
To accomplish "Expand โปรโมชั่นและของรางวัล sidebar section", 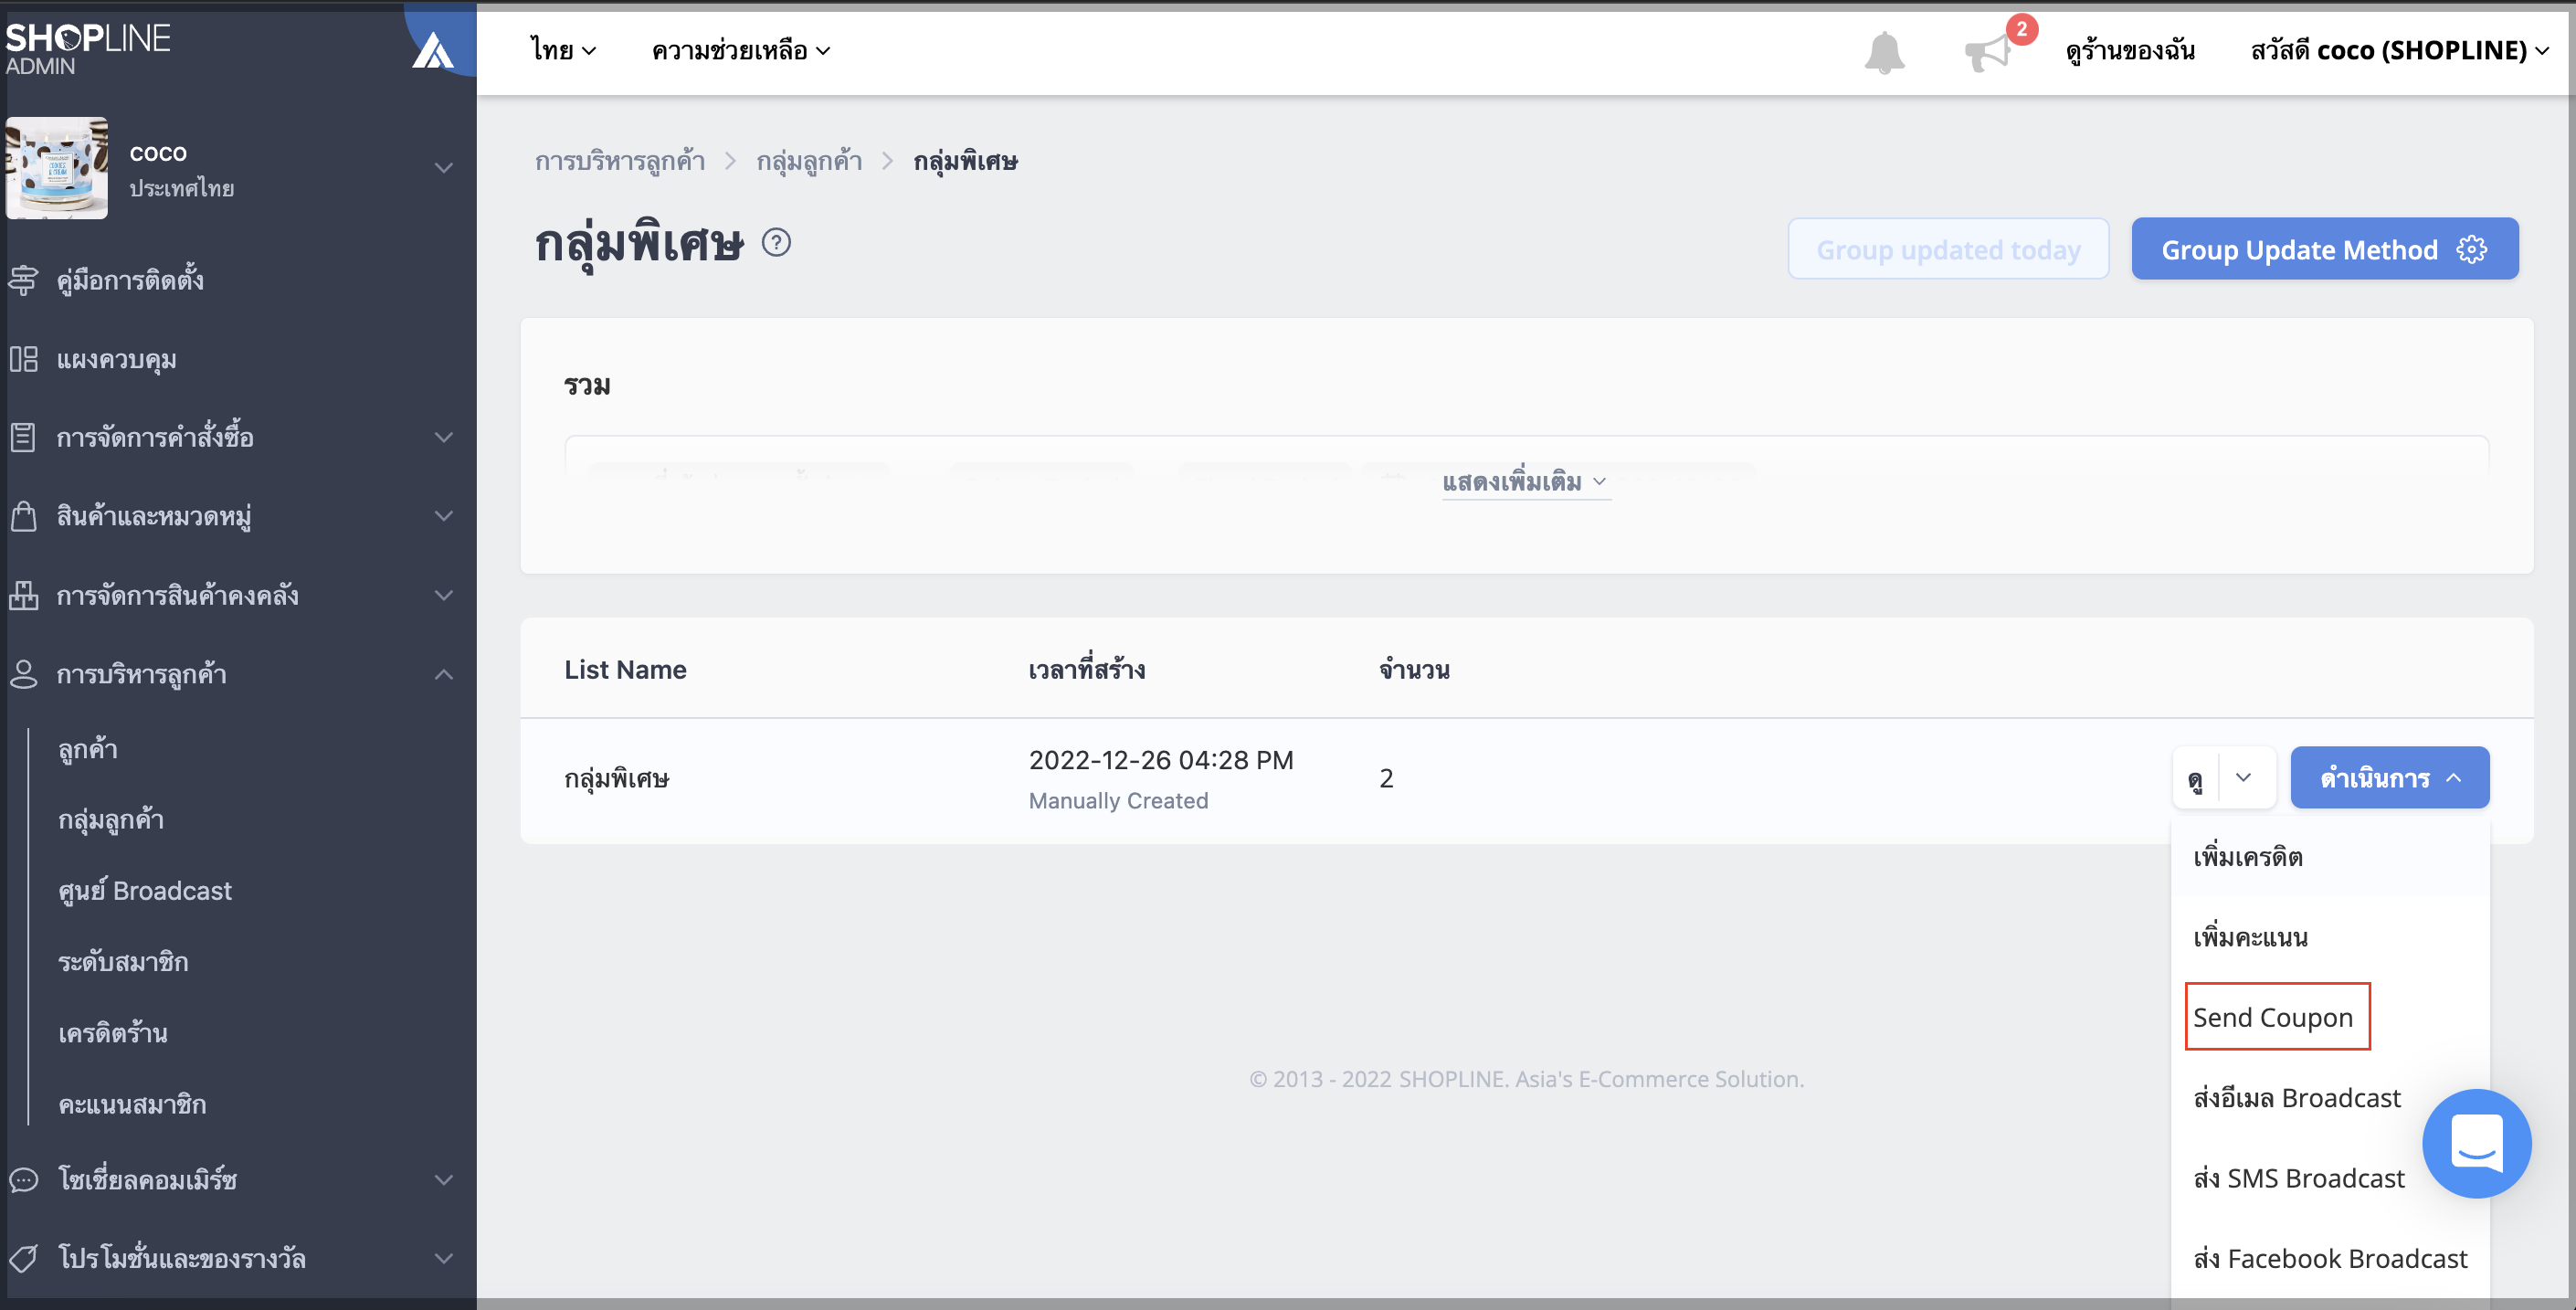I will point(444,1258).
